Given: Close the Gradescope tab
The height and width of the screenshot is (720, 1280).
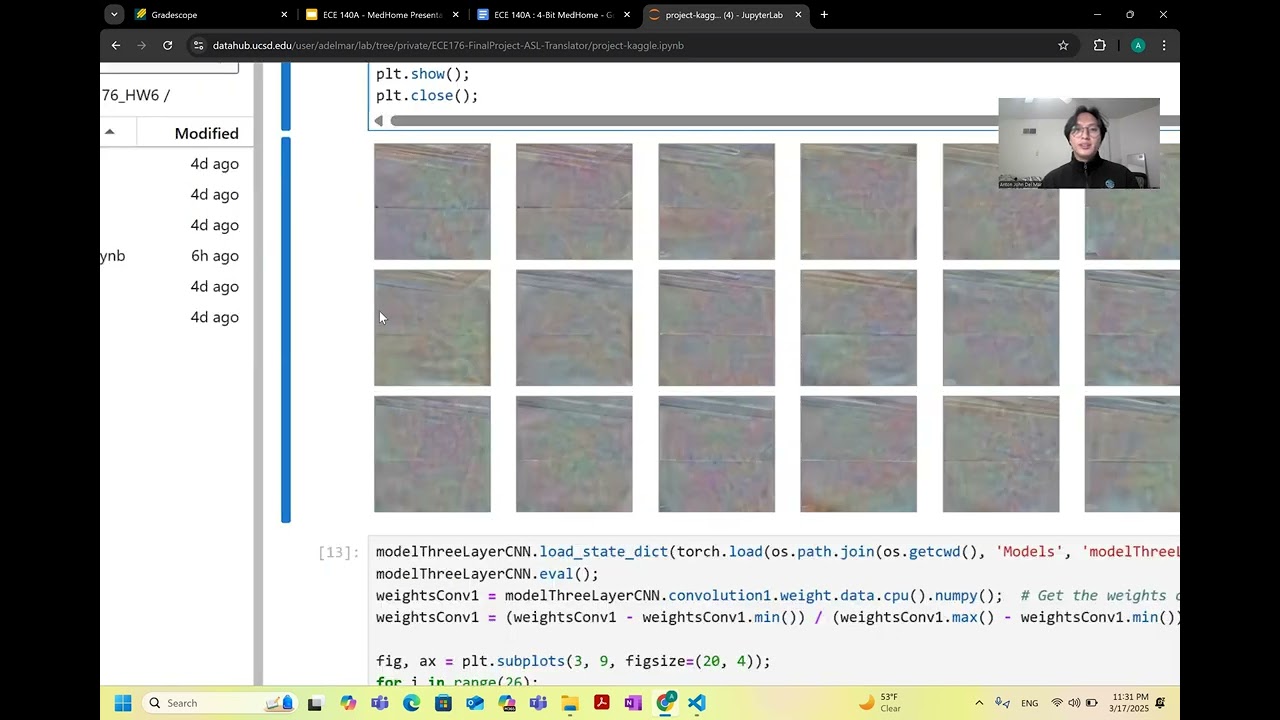Looking at the screenshot, I should pos(284,15).
